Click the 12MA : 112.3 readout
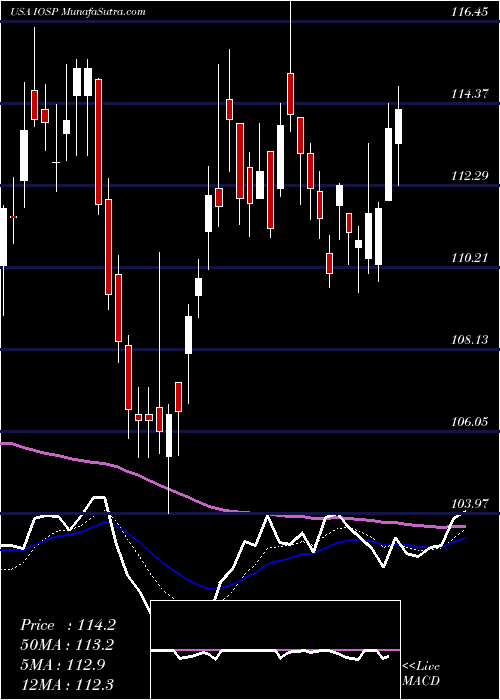Screen dimensions: 500x700 tap(67, 684)
